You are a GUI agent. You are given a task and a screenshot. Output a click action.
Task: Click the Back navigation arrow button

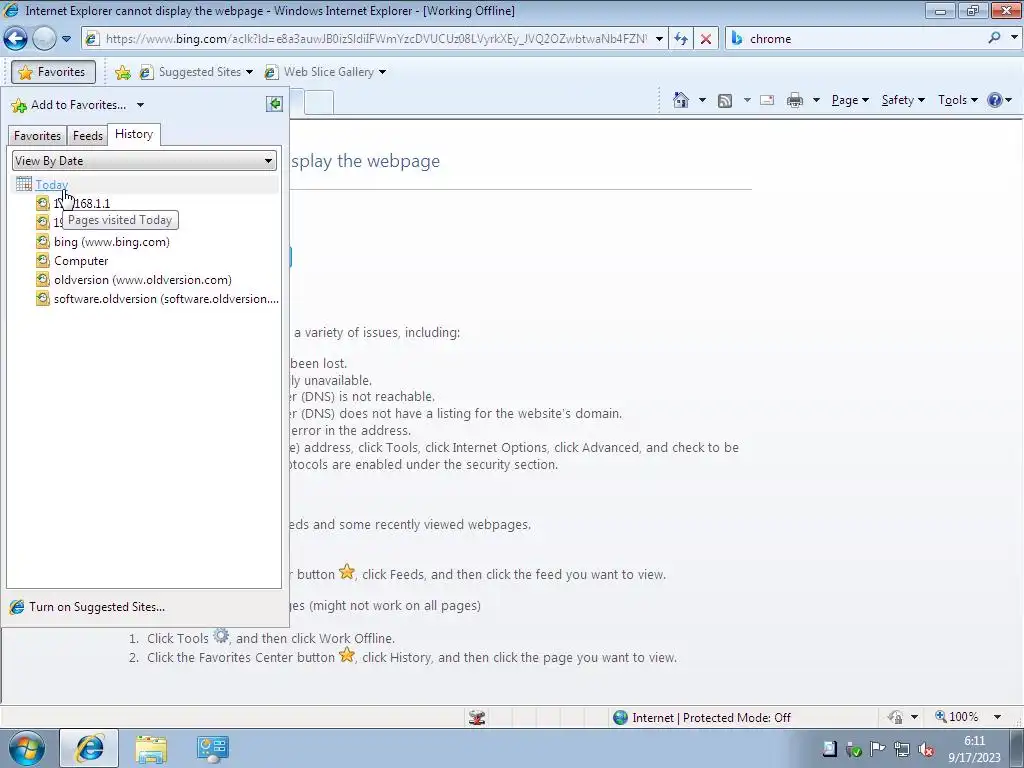[15, 39]
